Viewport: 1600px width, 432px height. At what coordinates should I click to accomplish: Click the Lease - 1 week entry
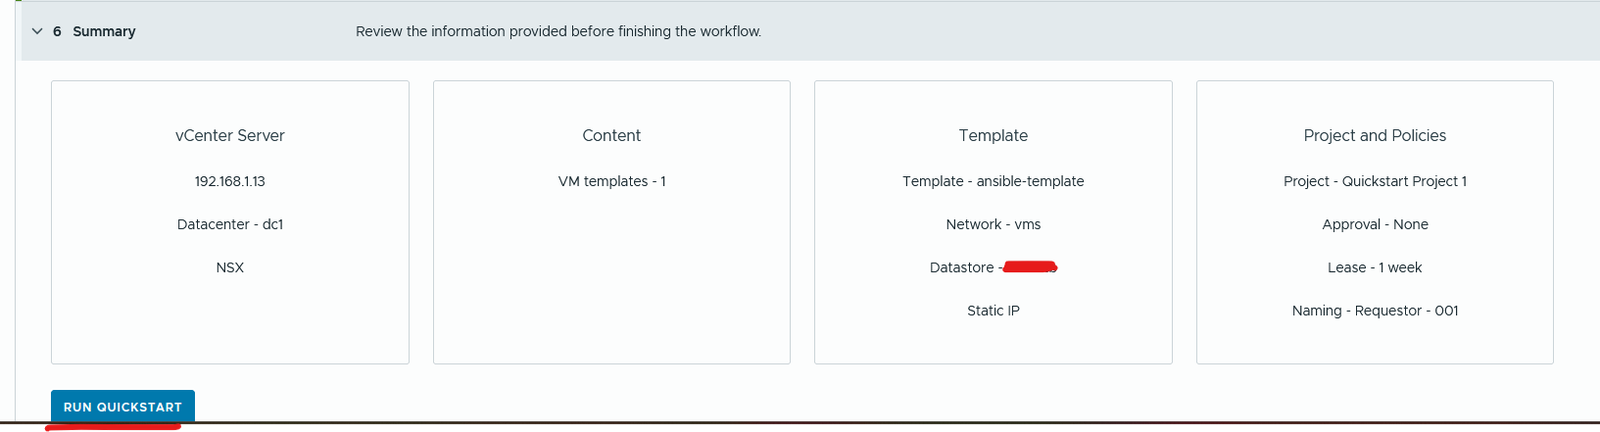pos(1375,267)
